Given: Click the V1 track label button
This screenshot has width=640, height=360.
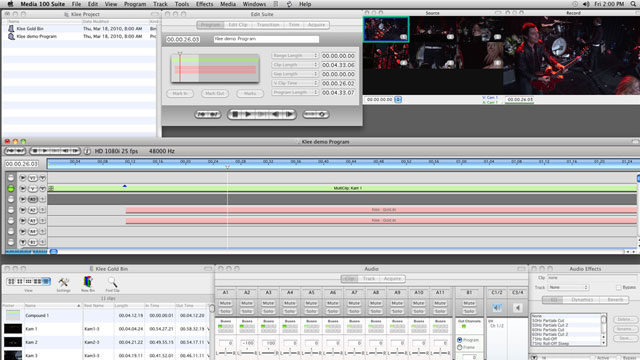Looking at the screenshot, I should click(x=32, y=178).
